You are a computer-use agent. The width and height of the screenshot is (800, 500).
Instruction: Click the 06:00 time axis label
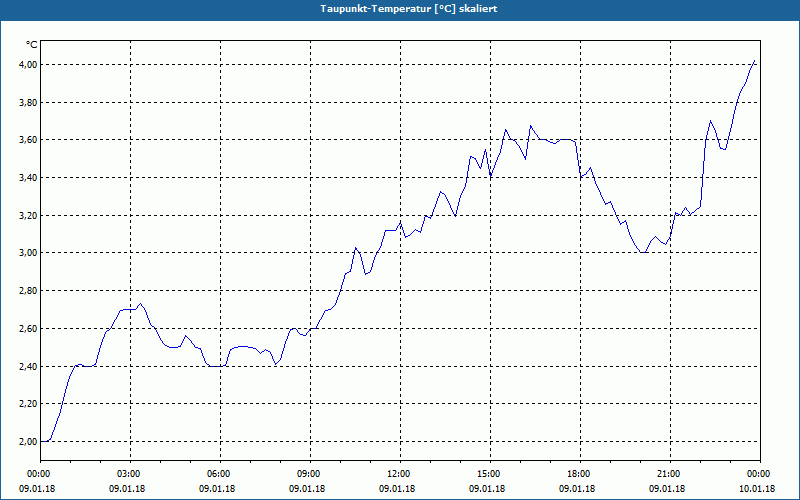click(220, 474)
